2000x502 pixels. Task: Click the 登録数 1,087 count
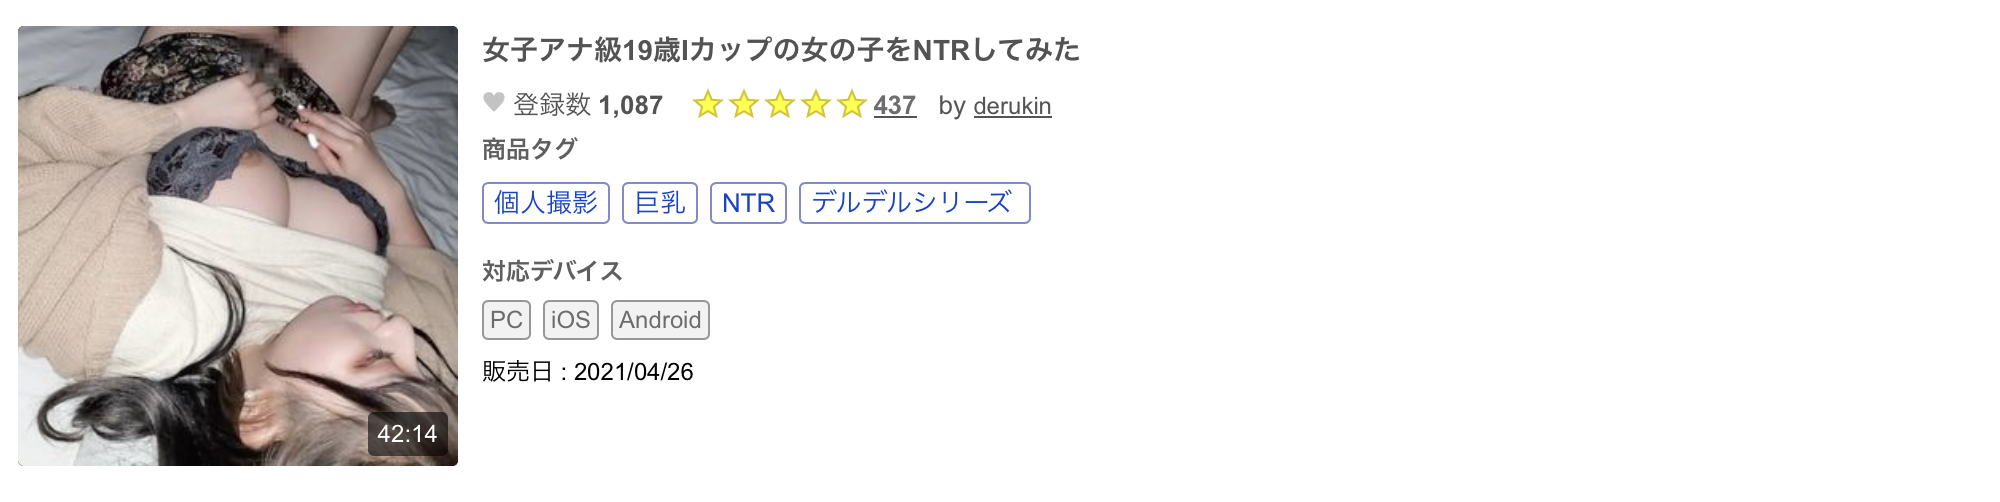[x=588, y=105]
